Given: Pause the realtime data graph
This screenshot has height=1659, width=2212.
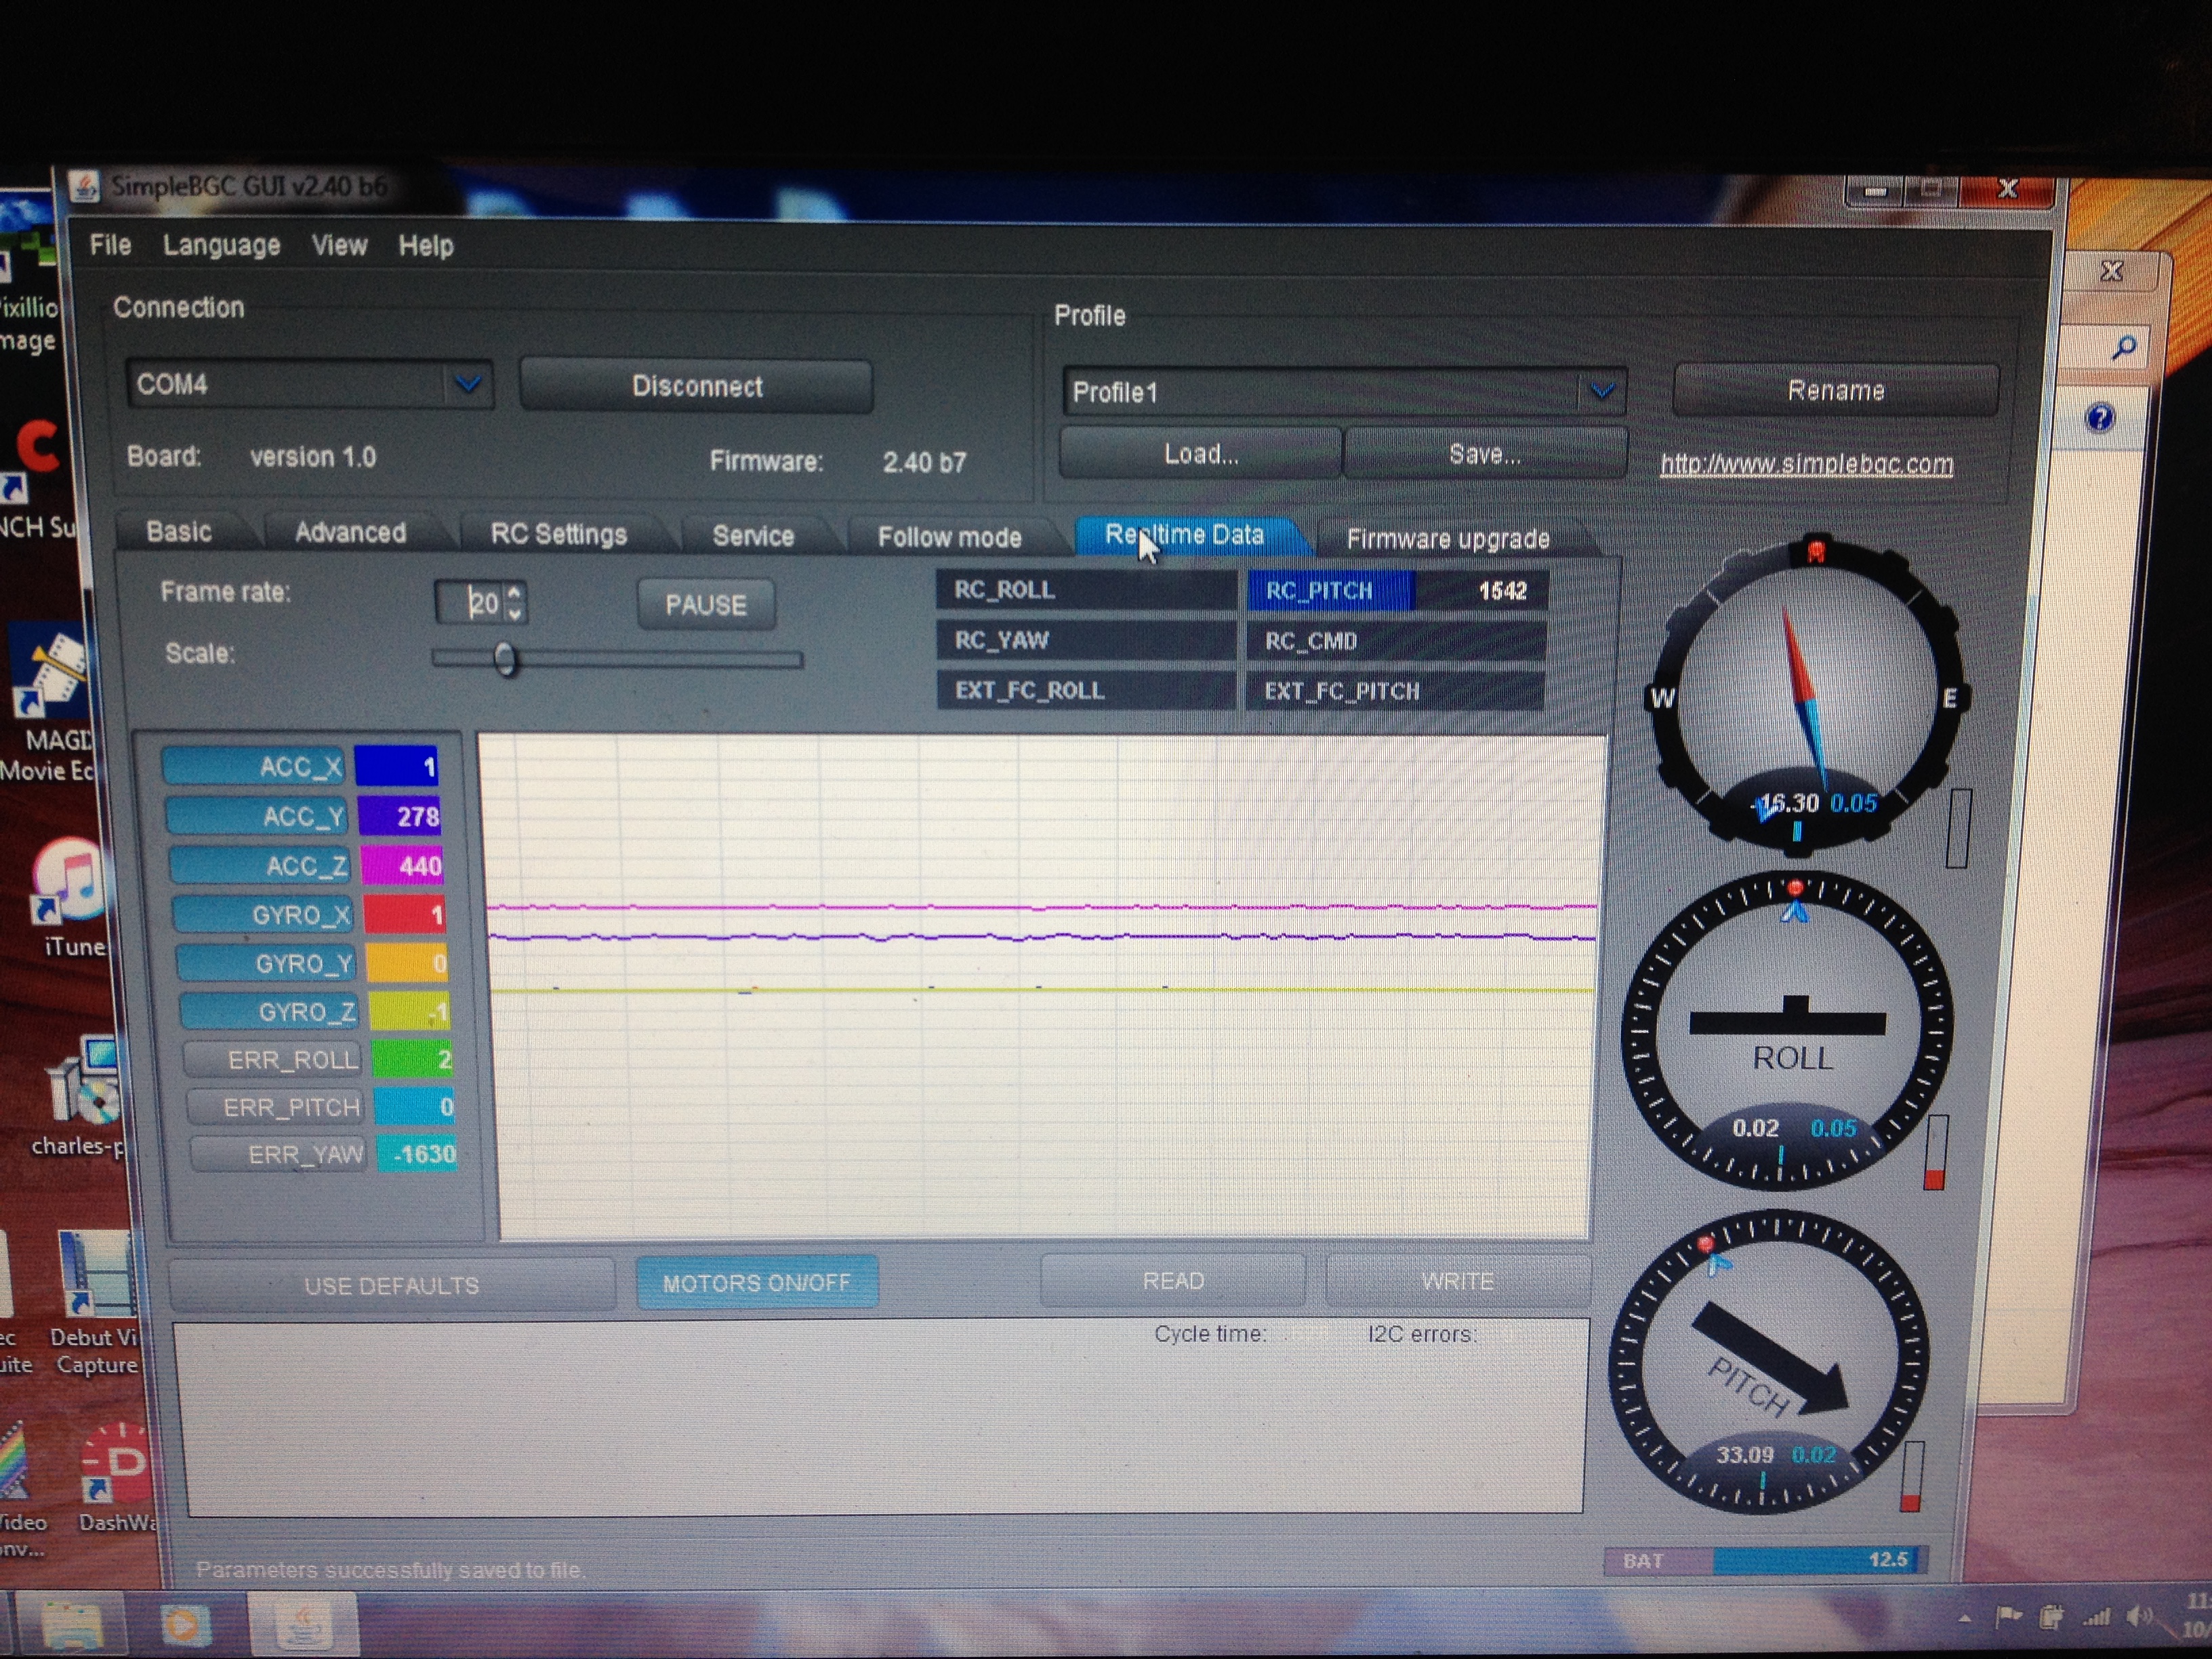Looking at the screenshot, I should point(706,605).
